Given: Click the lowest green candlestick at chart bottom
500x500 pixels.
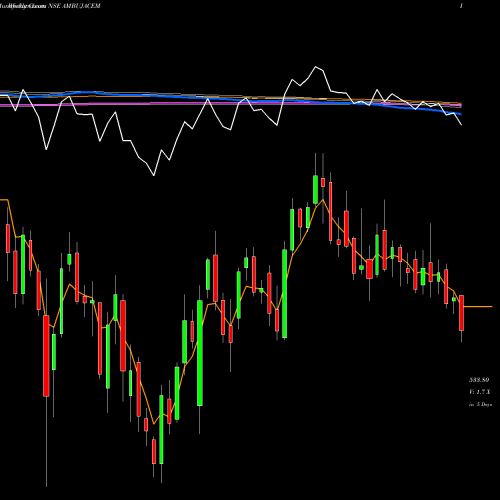Looking at the screenshot, I should tap(161, 429).
